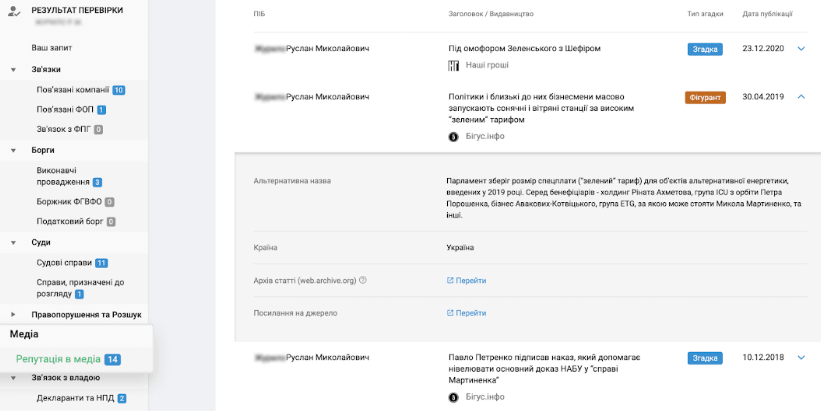Expand the 10.12.2018 article row chevron
The image size is (821, 411).
801,357
